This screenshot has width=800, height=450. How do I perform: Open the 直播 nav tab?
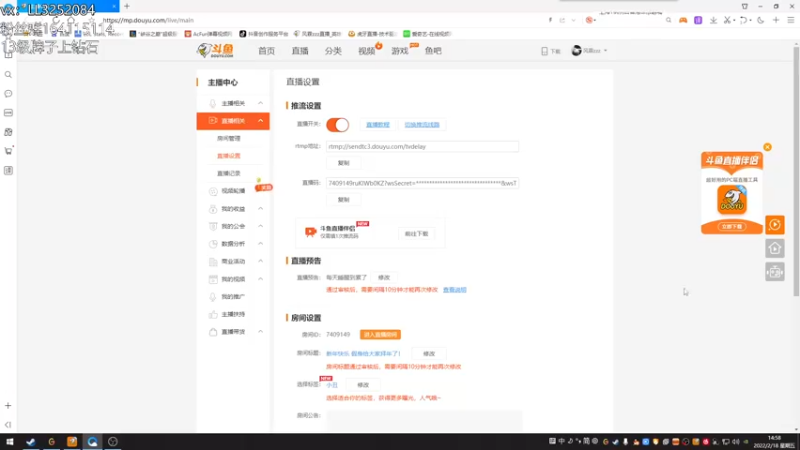coord(300,51)
